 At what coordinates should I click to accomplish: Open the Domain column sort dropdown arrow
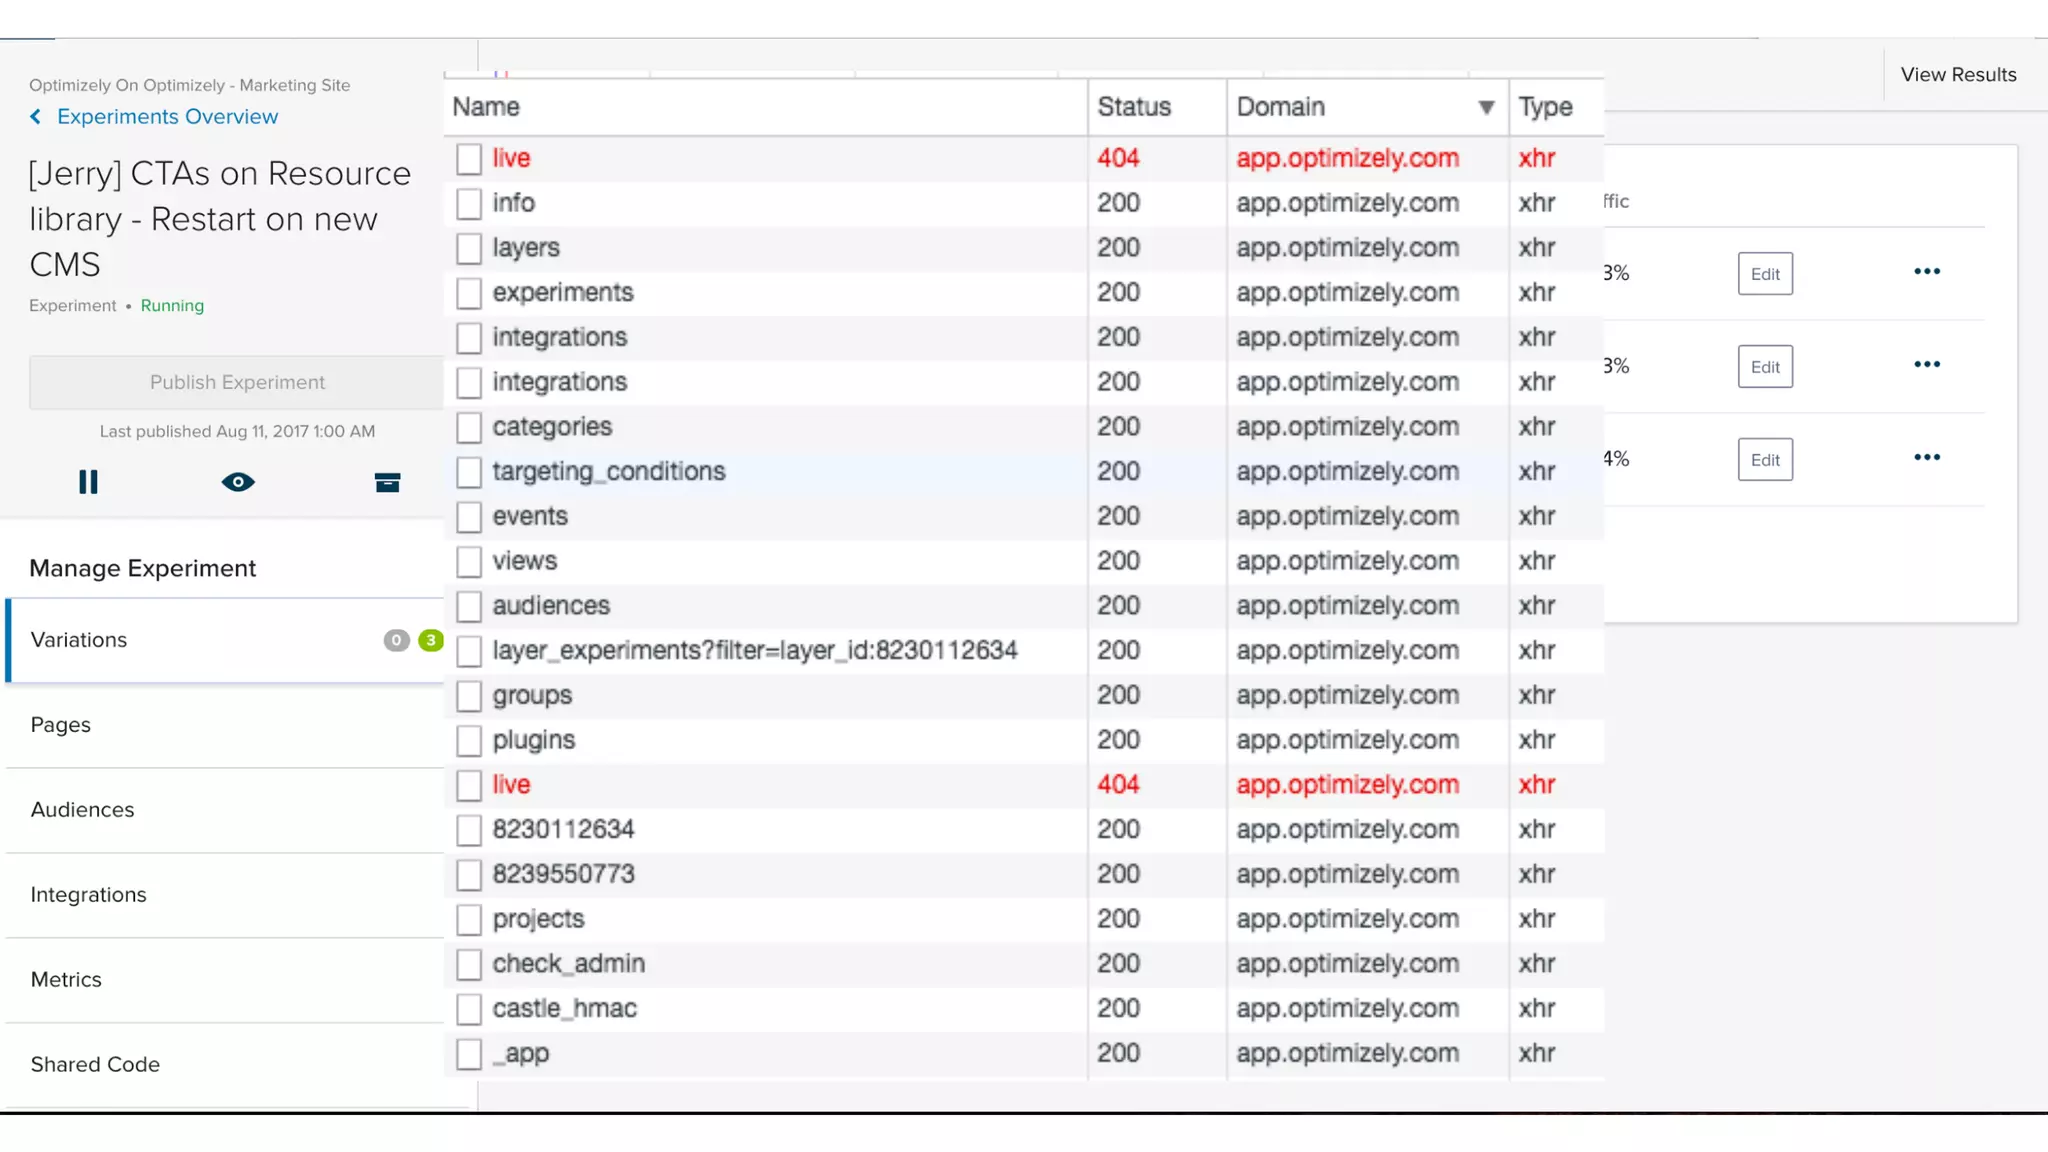1486,107
